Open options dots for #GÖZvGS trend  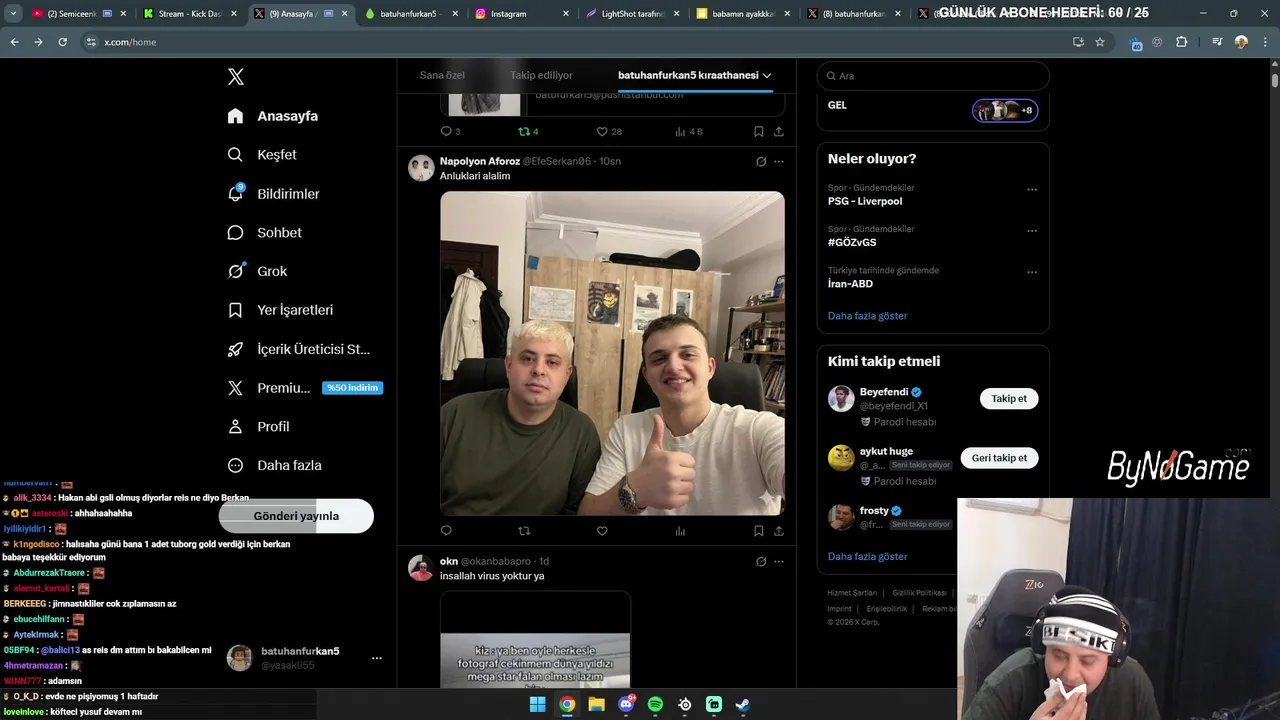pos(1032,230)
